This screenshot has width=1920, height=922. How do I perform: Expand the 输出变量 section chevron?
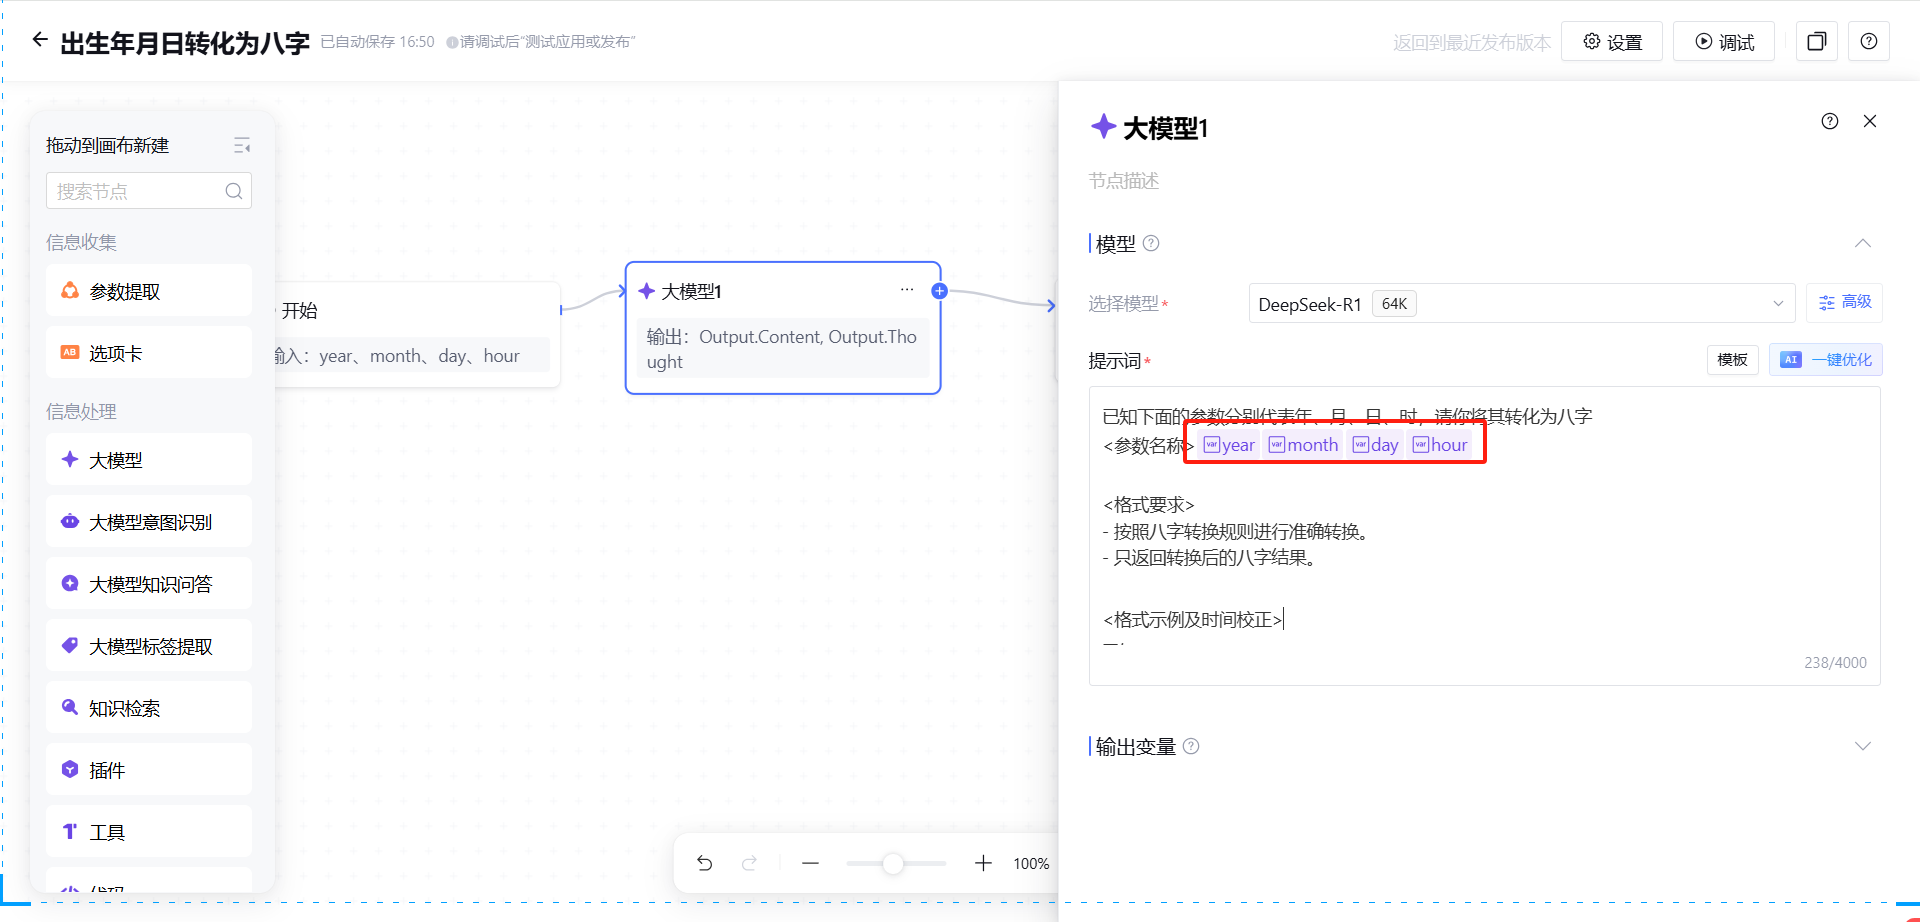[x=1863, y=746]
